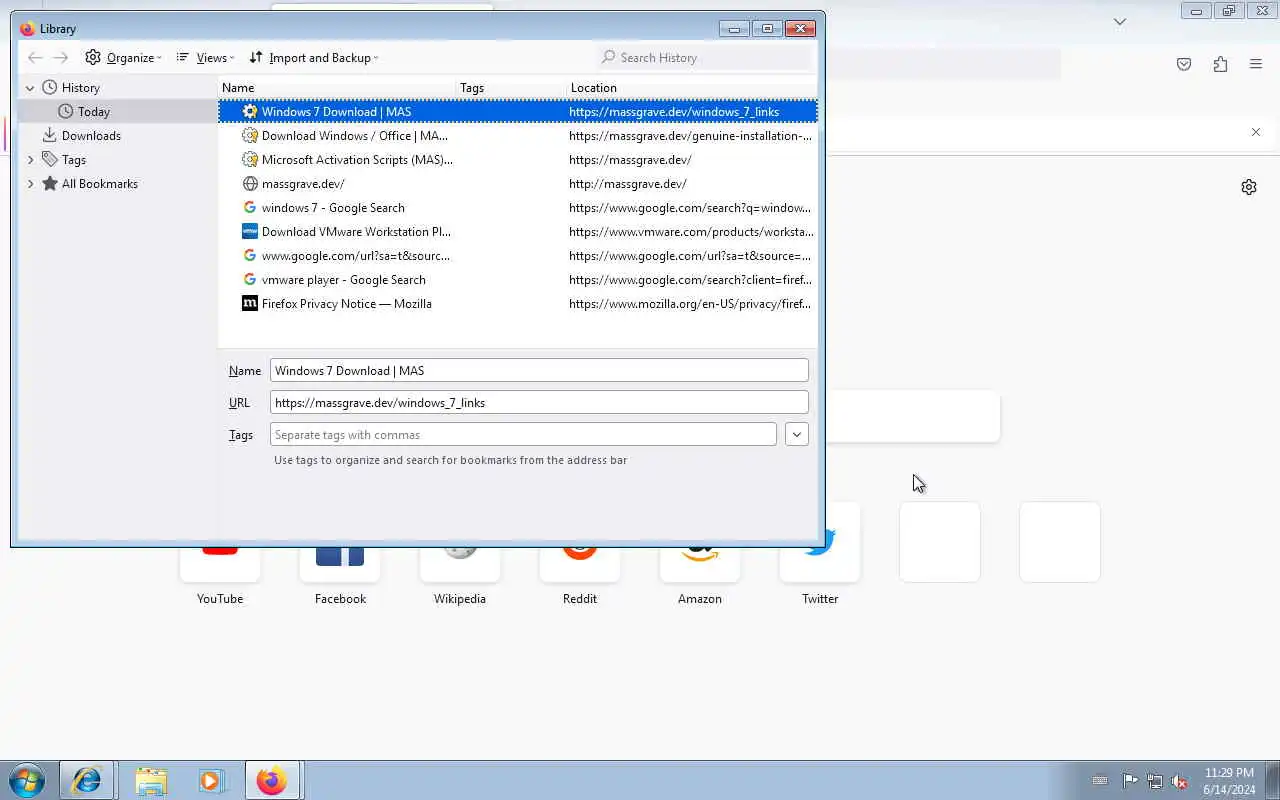Click the globe favicon of massgrave.dev/ row

click(x=250, y=184)
